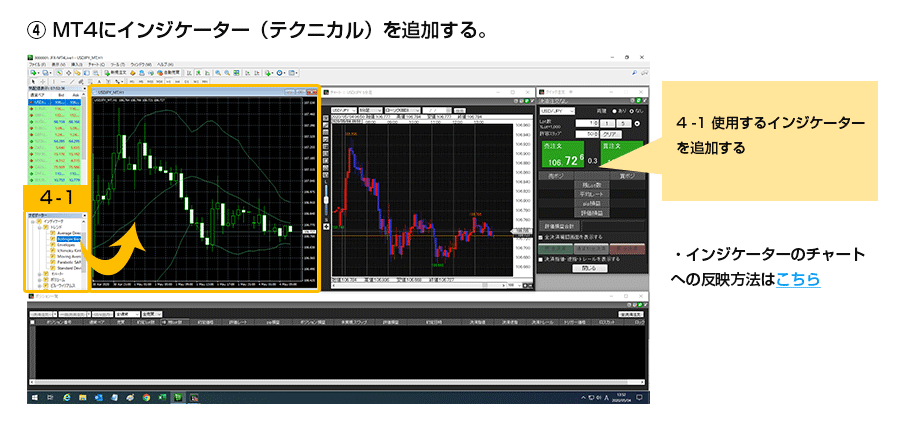Click plus icon below chart zoom slider
Viewport: 900px width, 427px height.
(326, 227)
